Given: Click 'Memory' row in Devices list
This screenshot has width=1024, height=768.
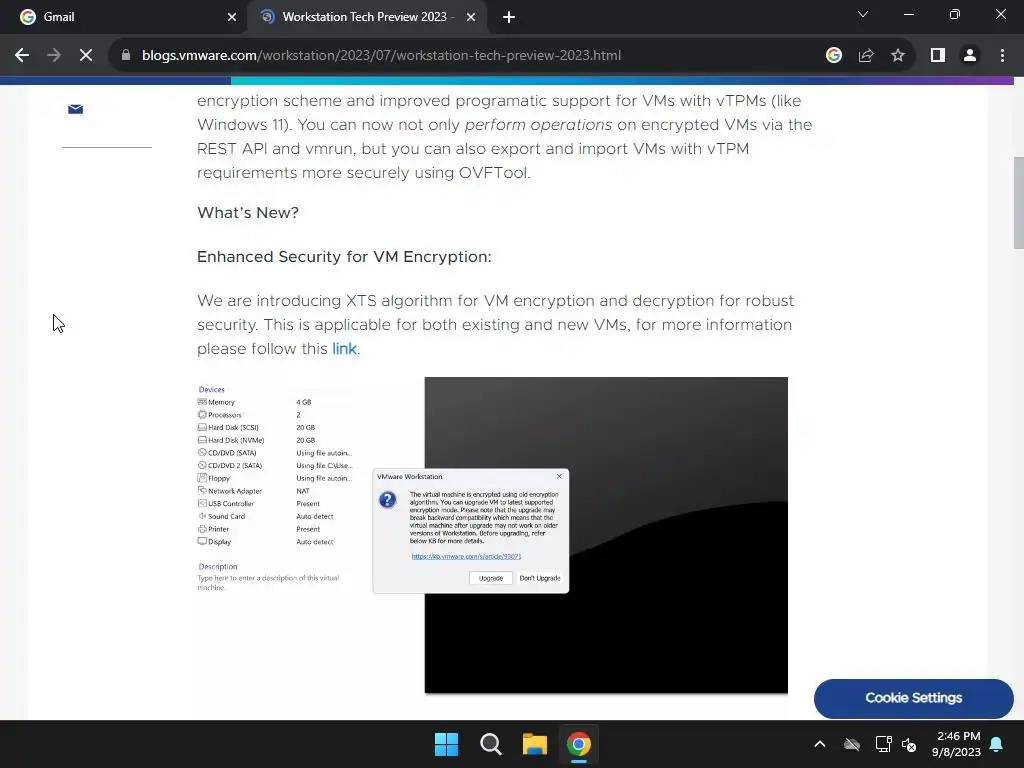Looking at the screenshot, I should [256, 402].
